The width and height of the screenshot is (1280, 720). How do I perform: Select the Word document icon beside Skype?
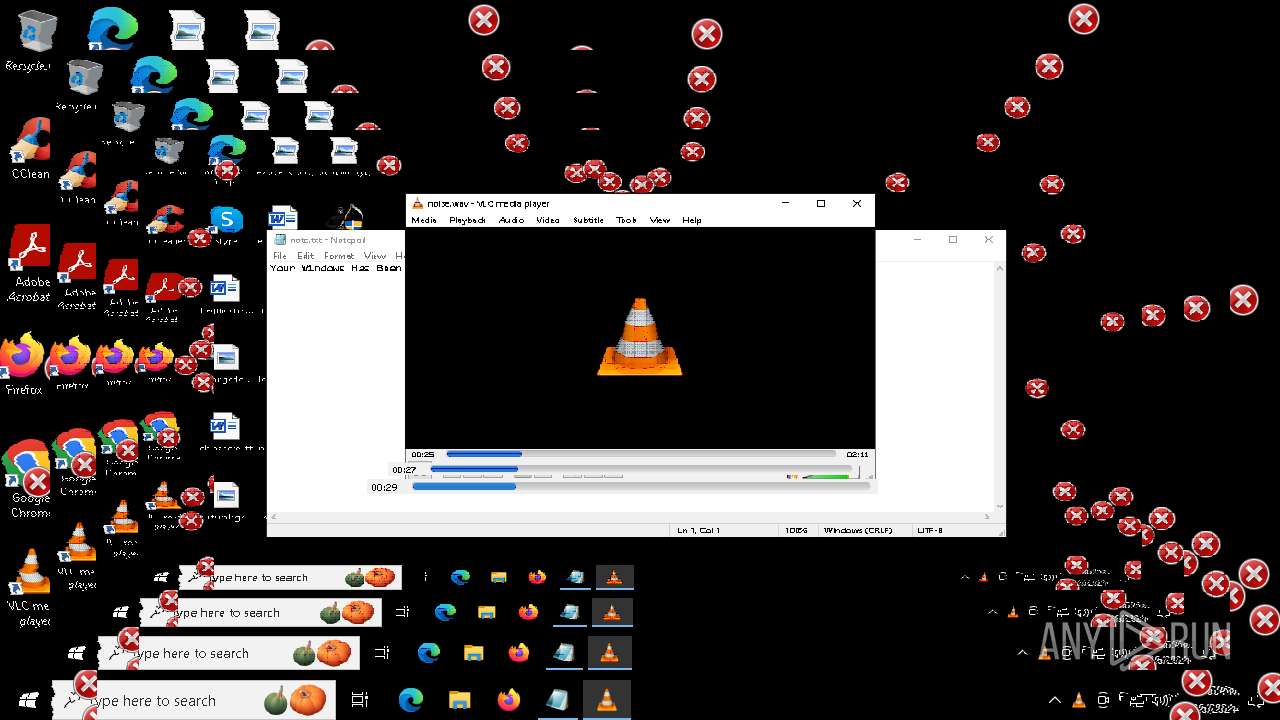[283, 219]
